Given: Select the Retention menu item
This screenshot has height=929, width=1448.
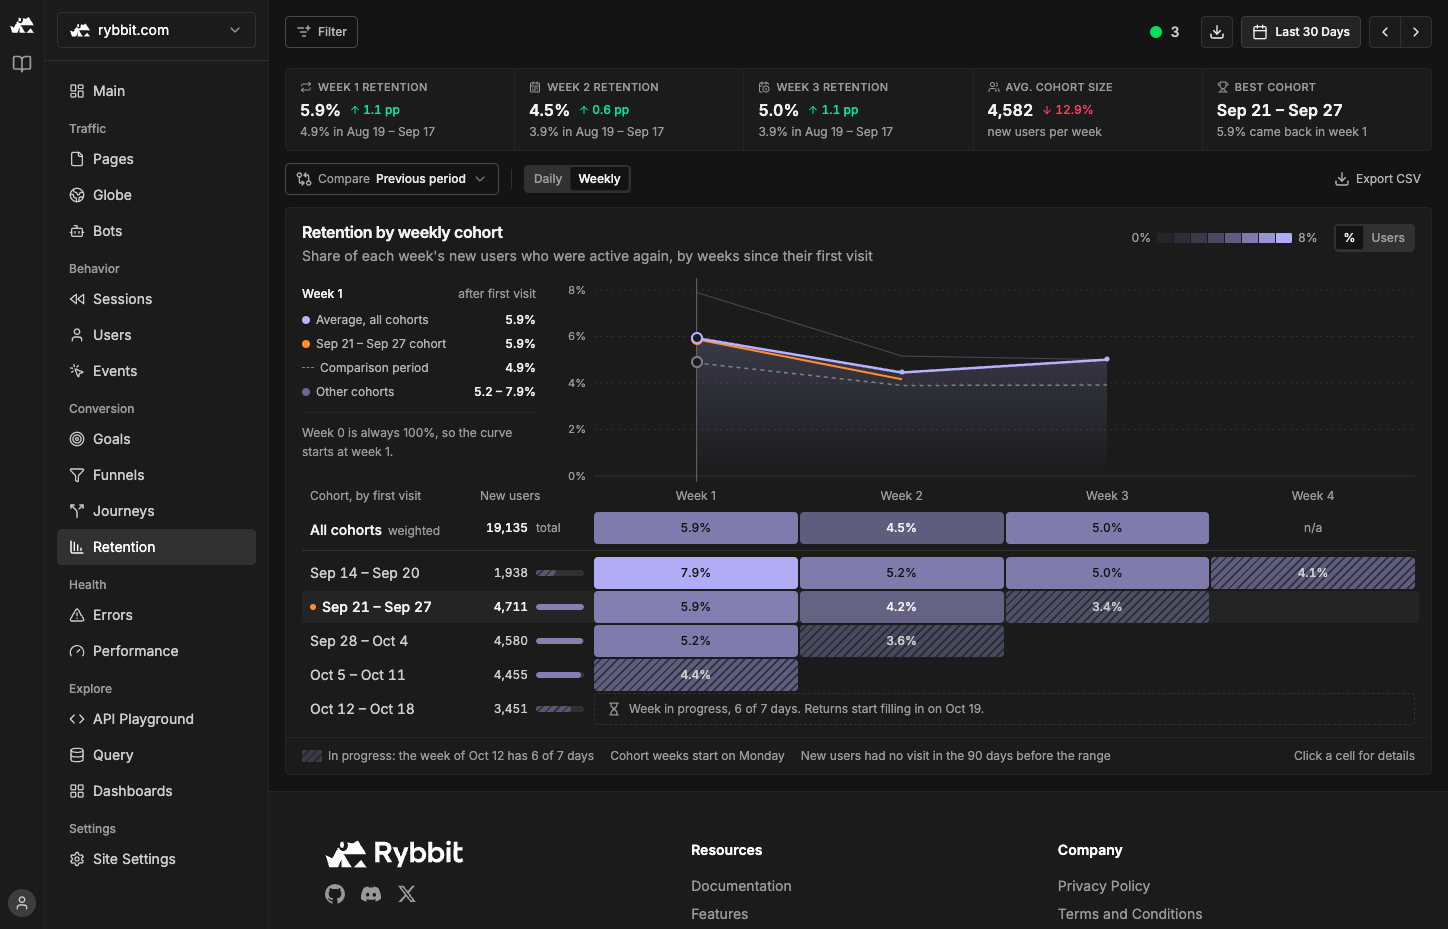Looking at the screenshot, I should (156, 547).
